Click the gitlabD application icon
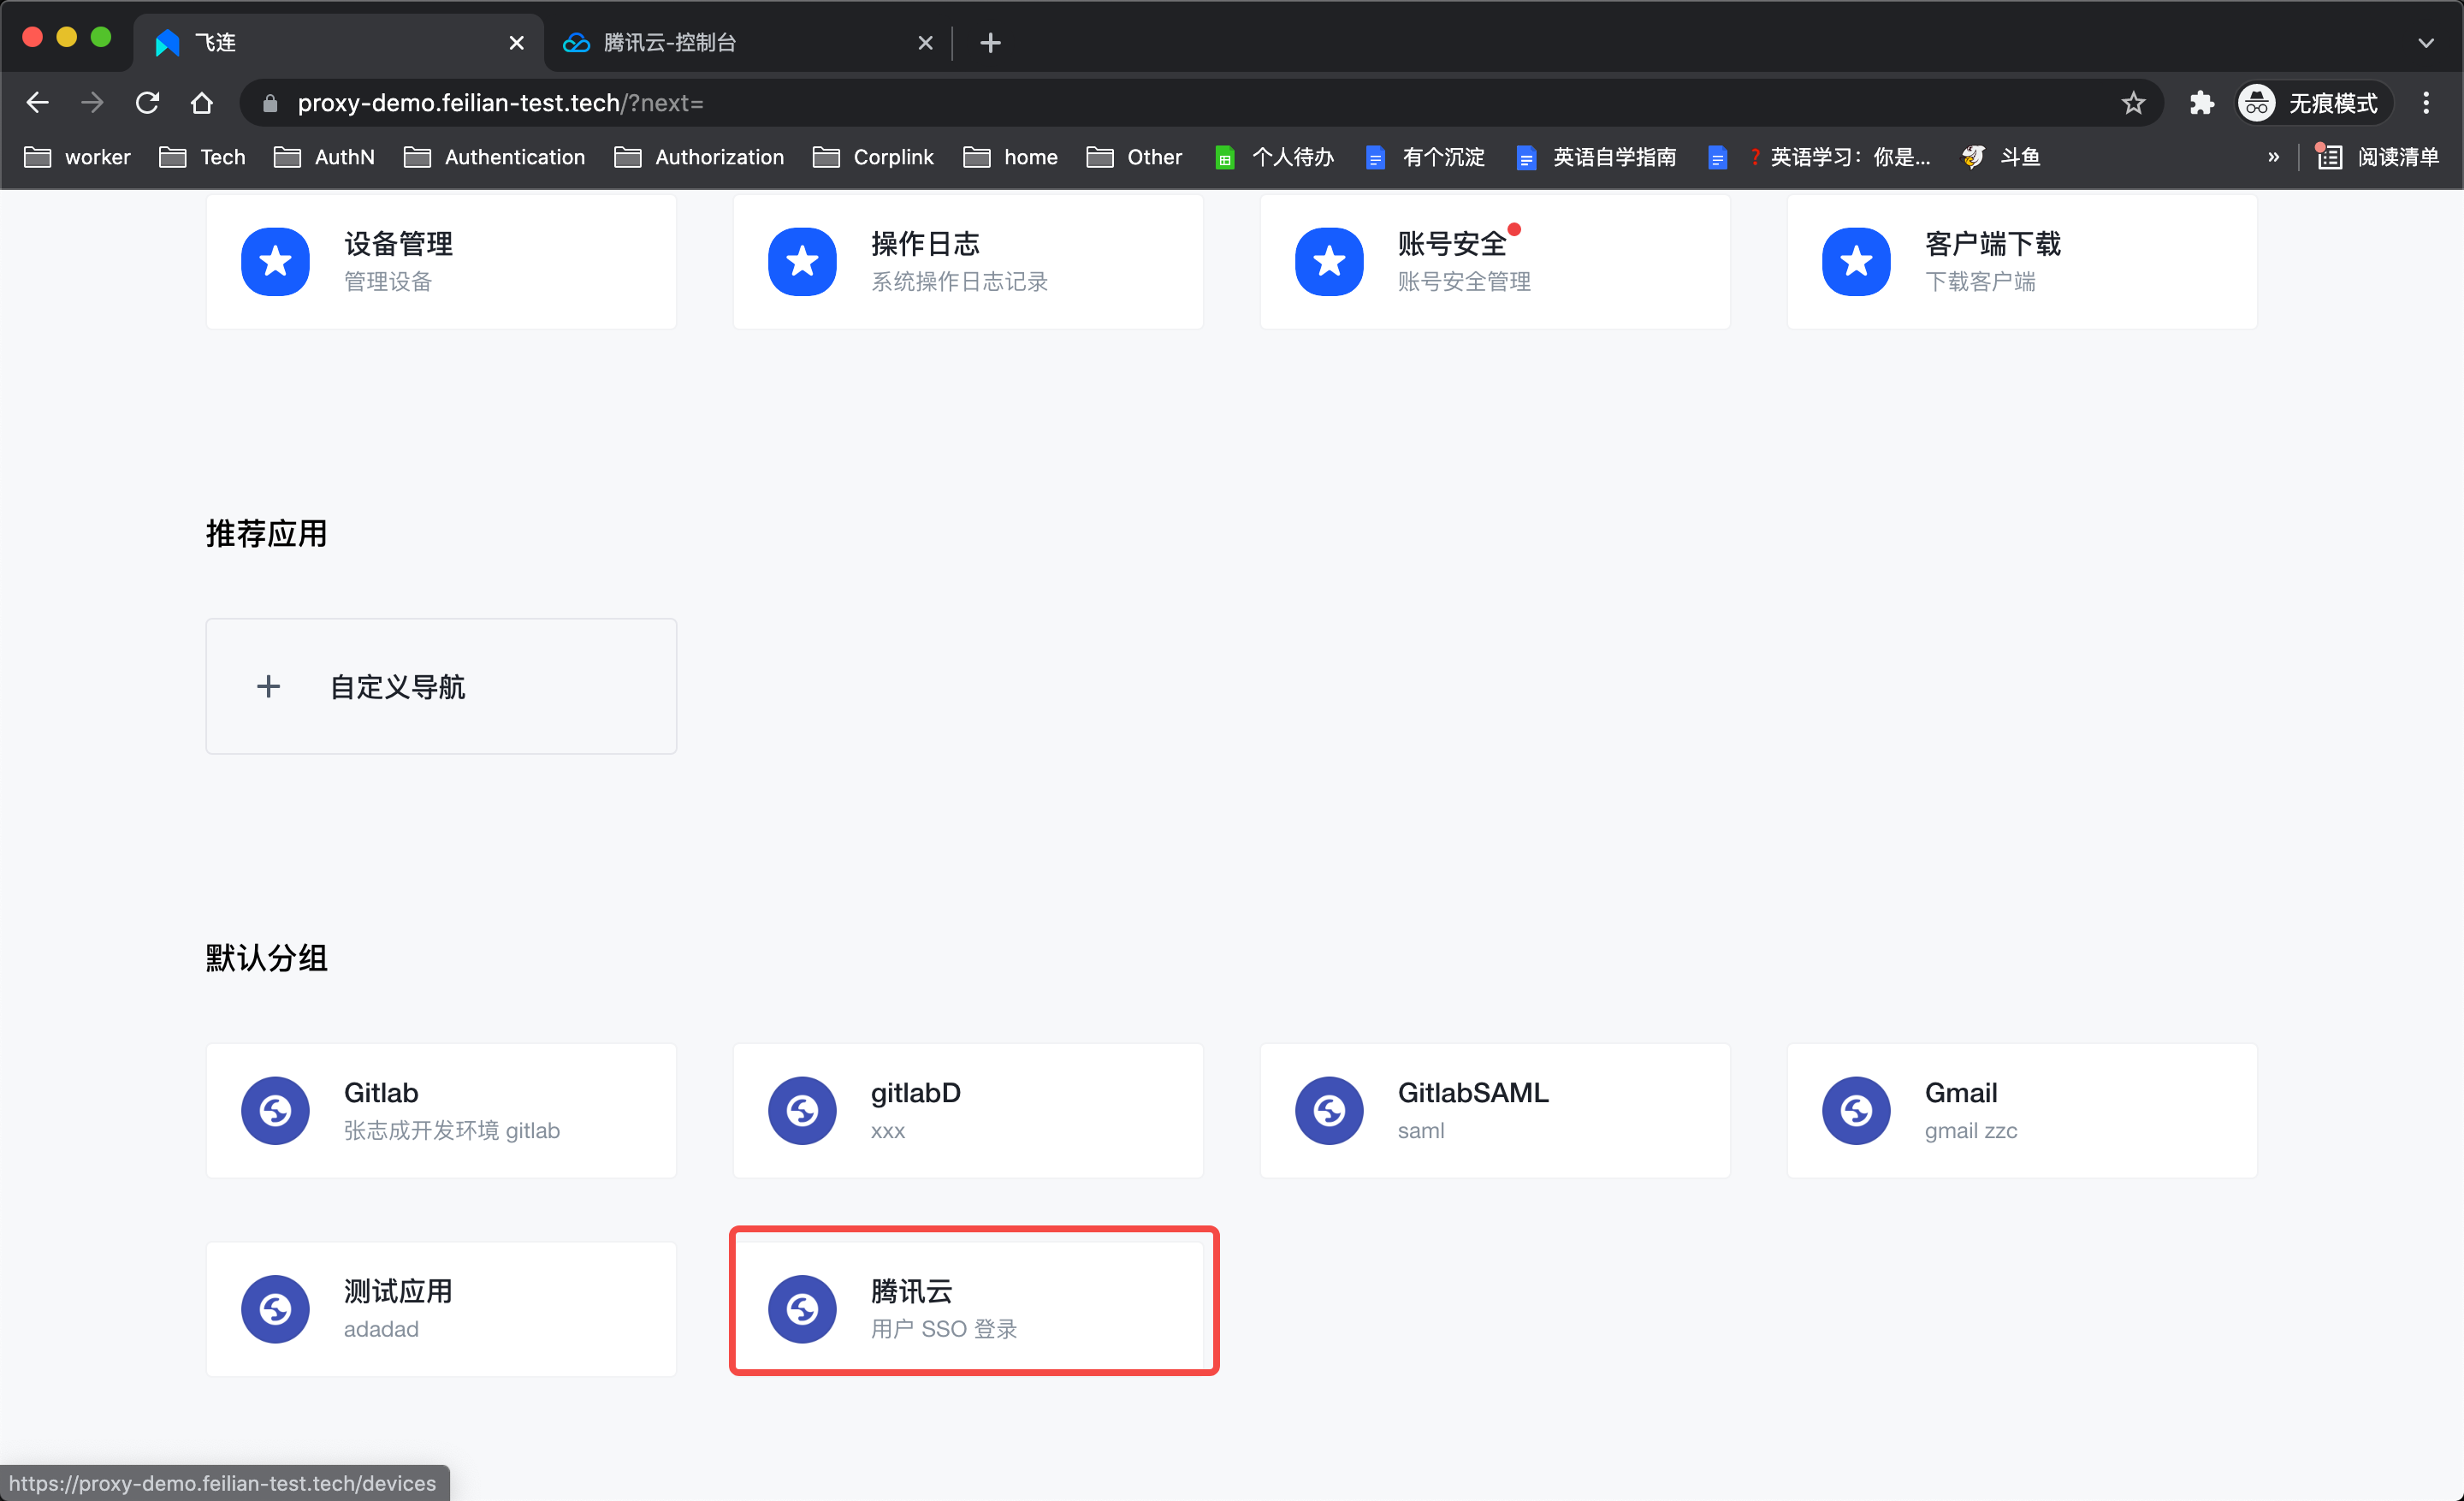 [803, 1108]
